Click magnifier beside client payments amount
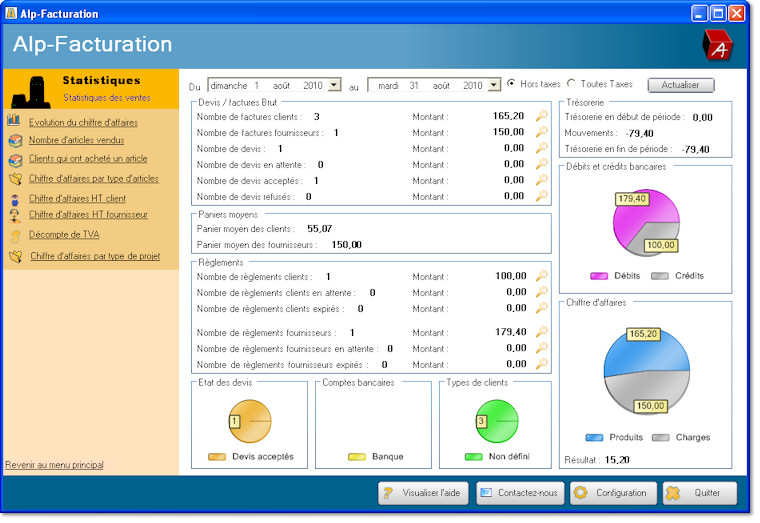The height and width of the screenshot is (523, 760). [542, 276]
